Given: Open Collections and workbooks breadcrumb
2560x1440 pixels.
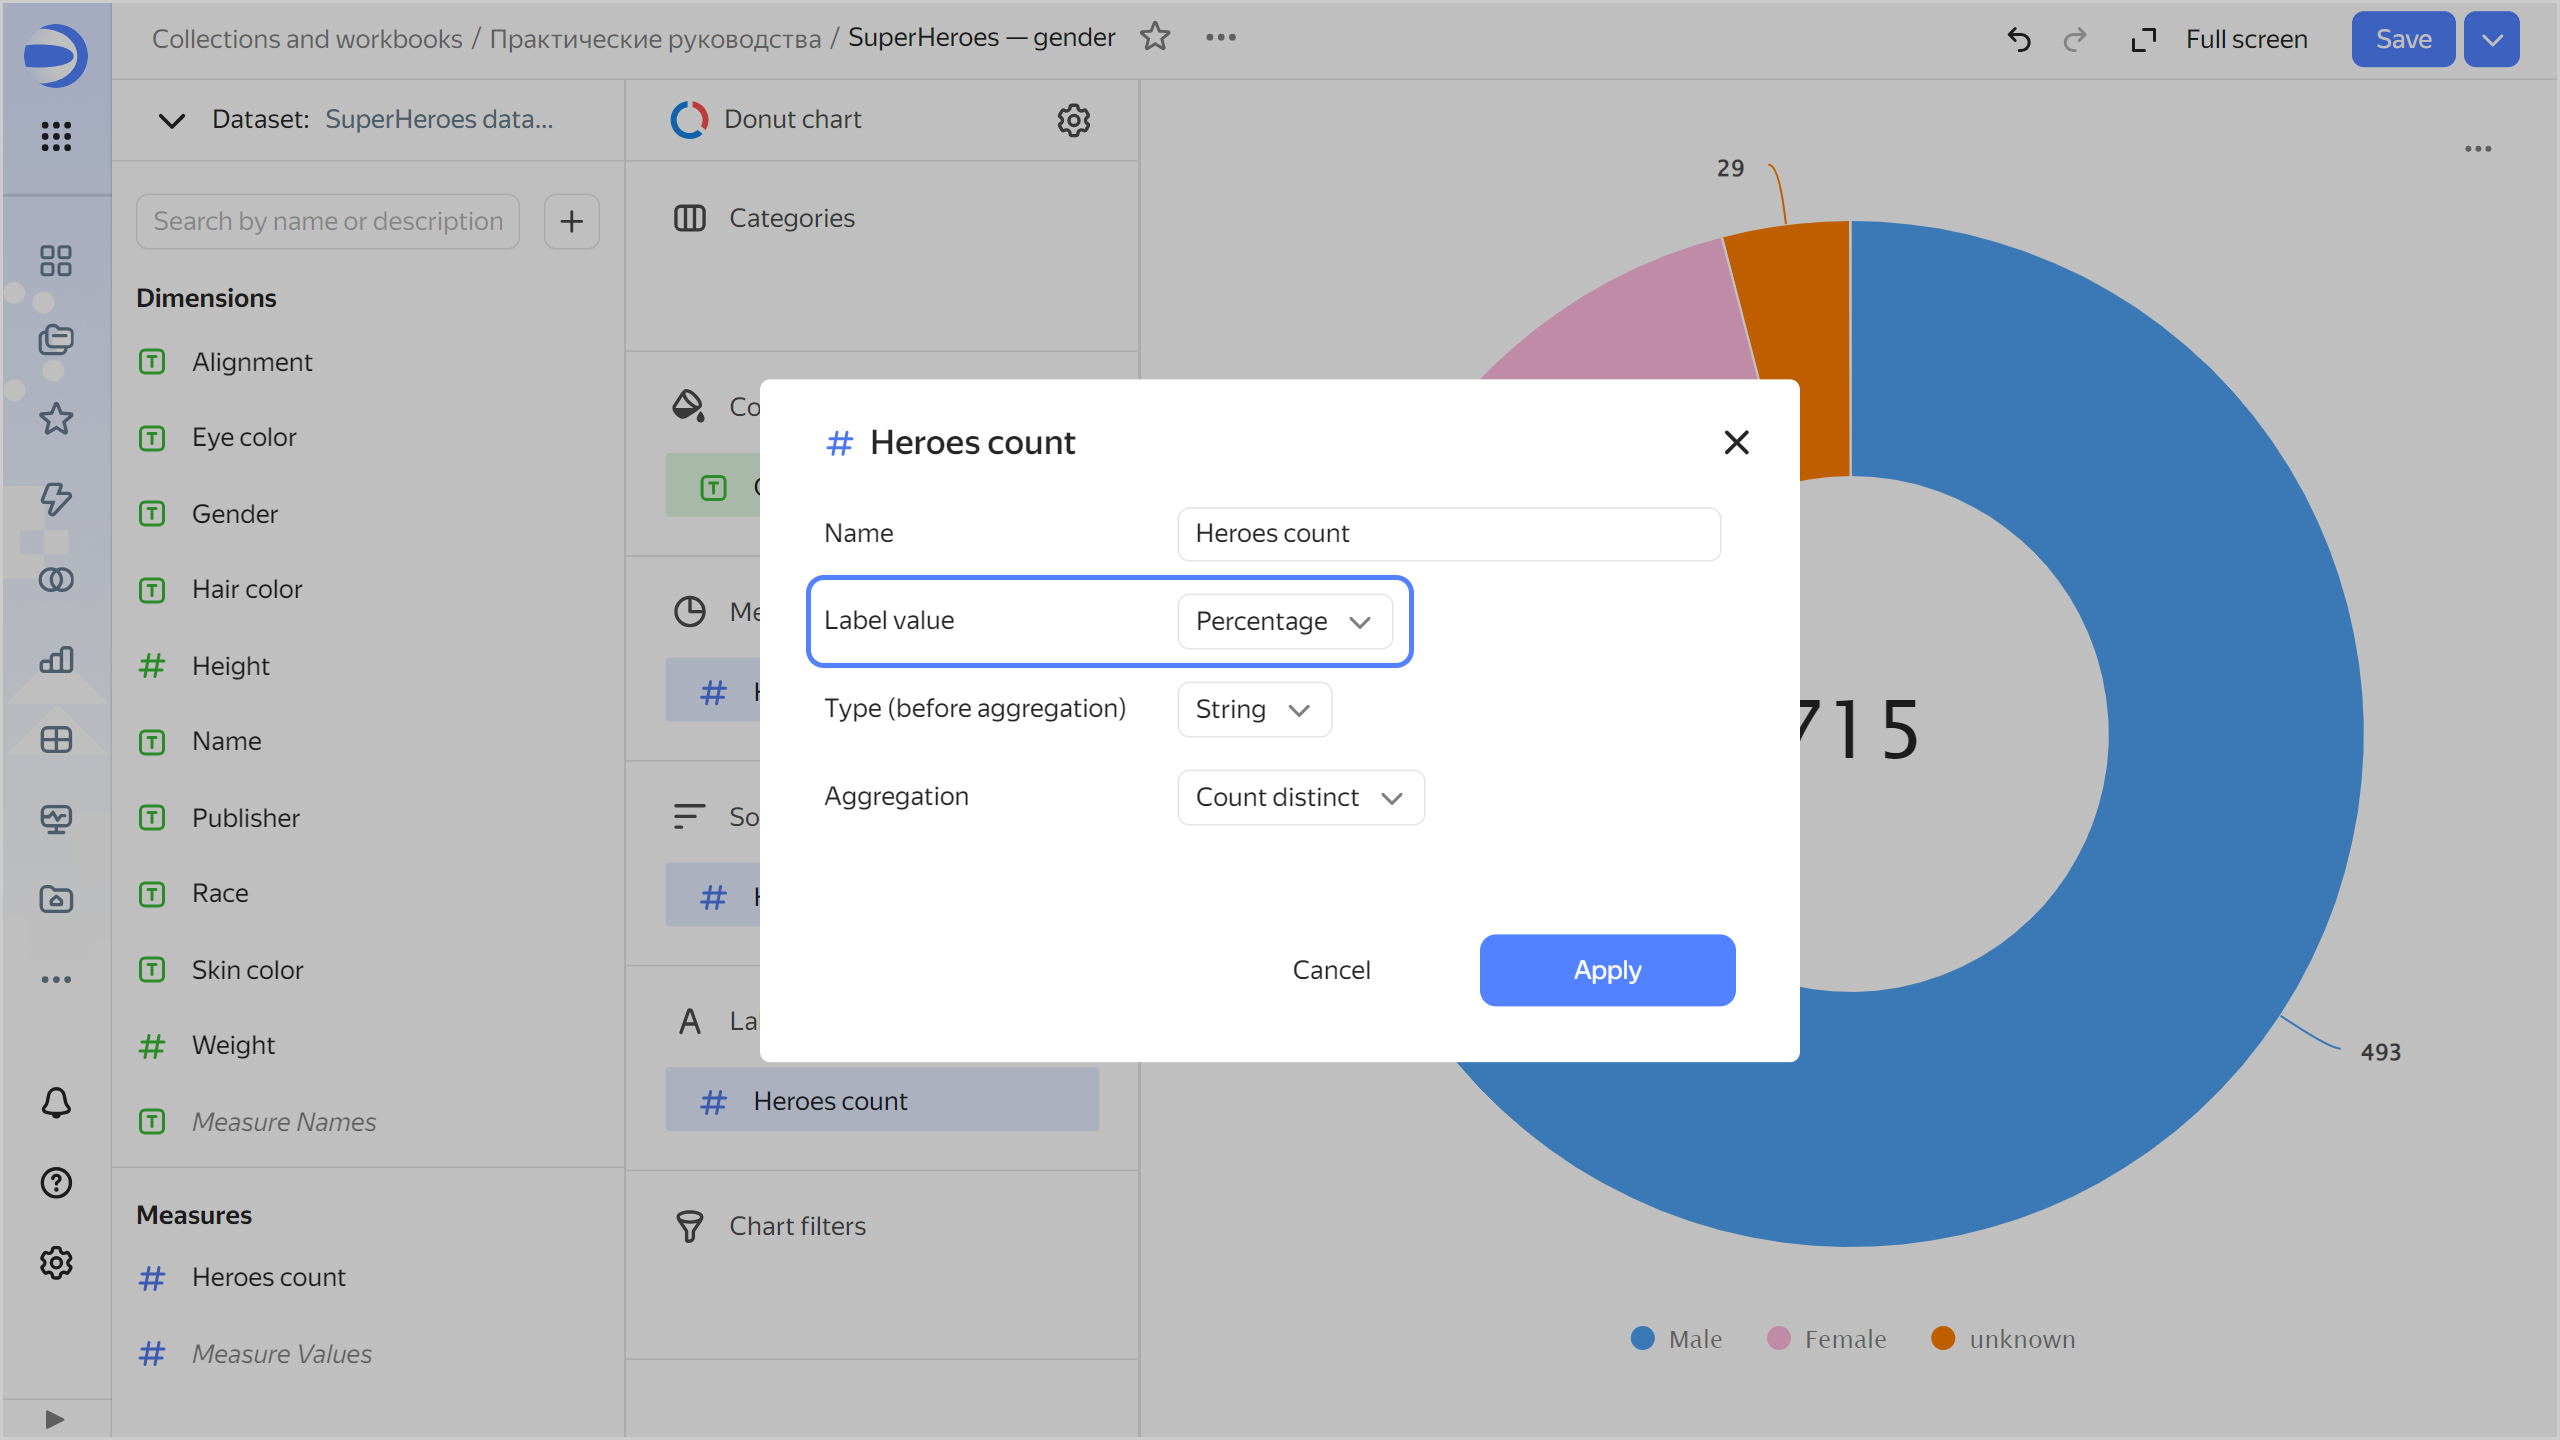Looking at the screenshot, I should click(x=307, y=38).
